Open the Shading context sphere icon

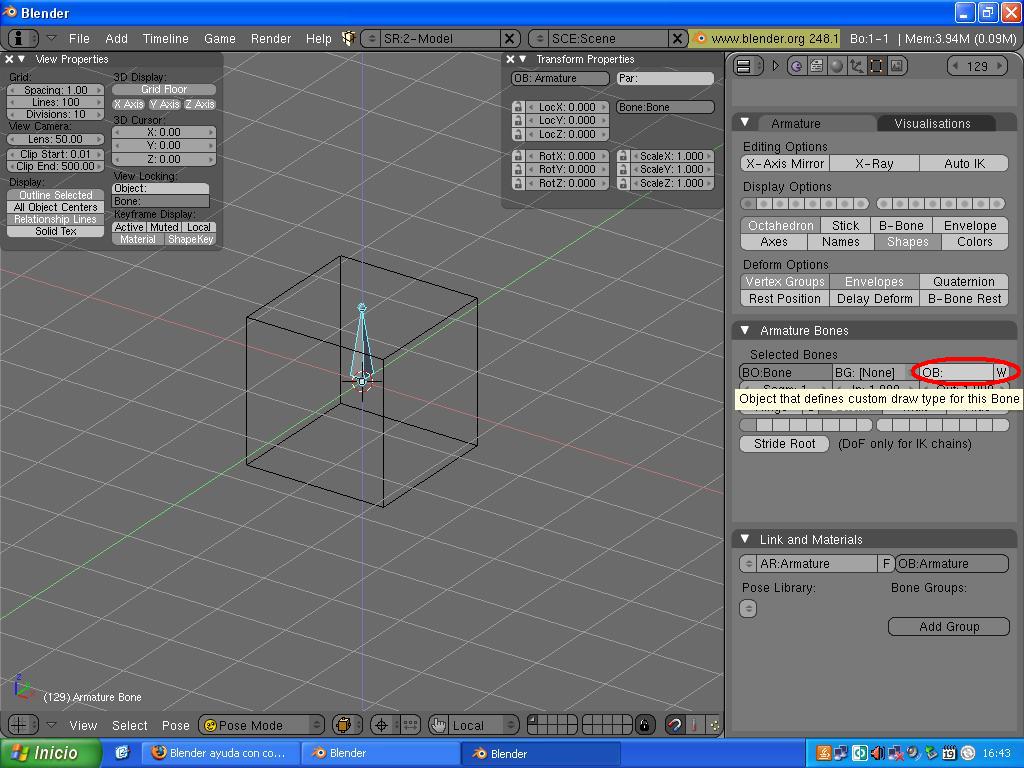(837, 66)
